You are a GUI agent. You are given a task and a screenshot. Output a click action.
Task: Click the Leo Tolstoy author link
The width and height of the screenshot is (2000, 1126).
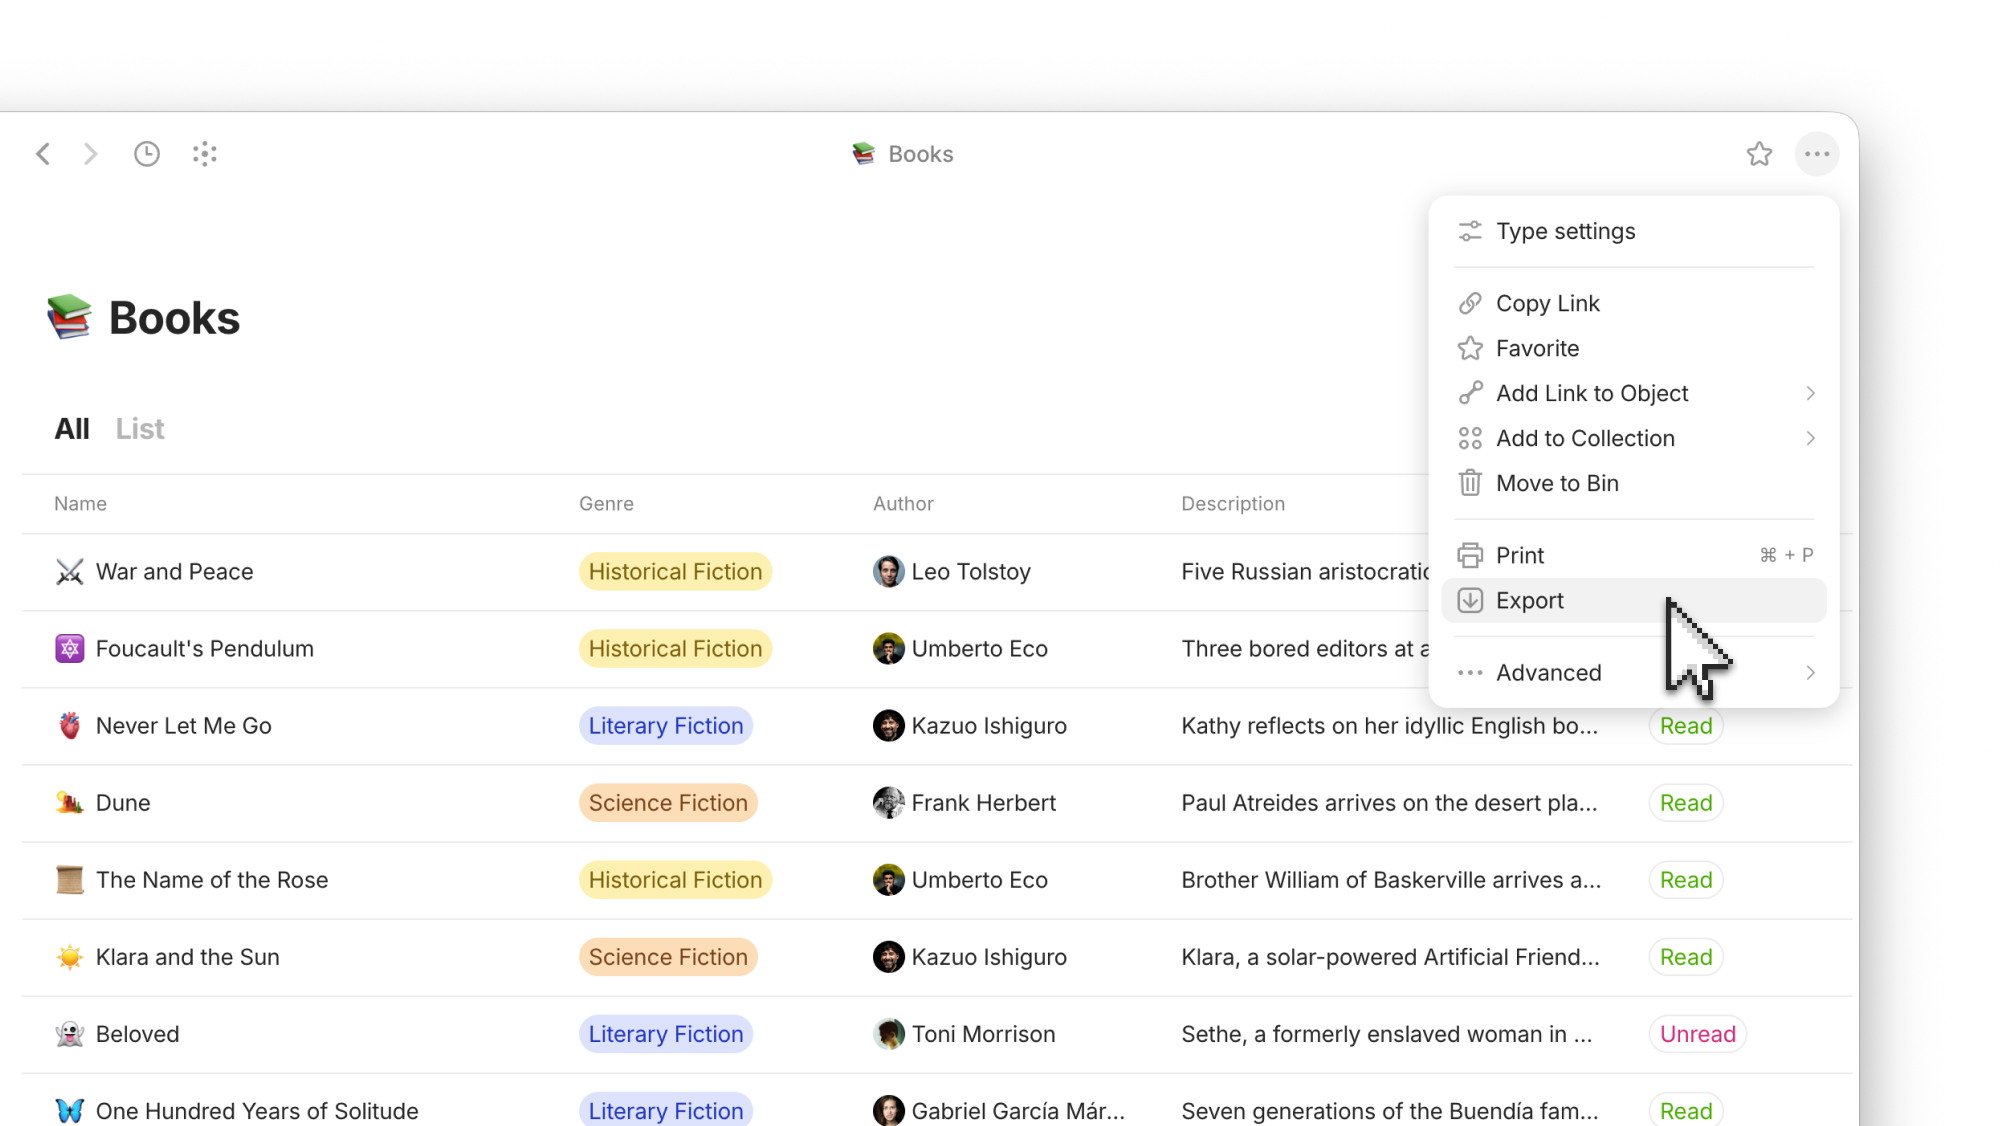point(970,572)
